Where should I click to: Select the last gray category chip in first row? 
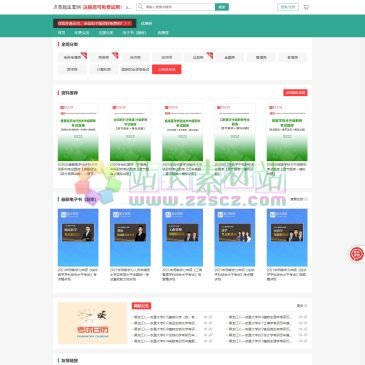pos(293,57)
